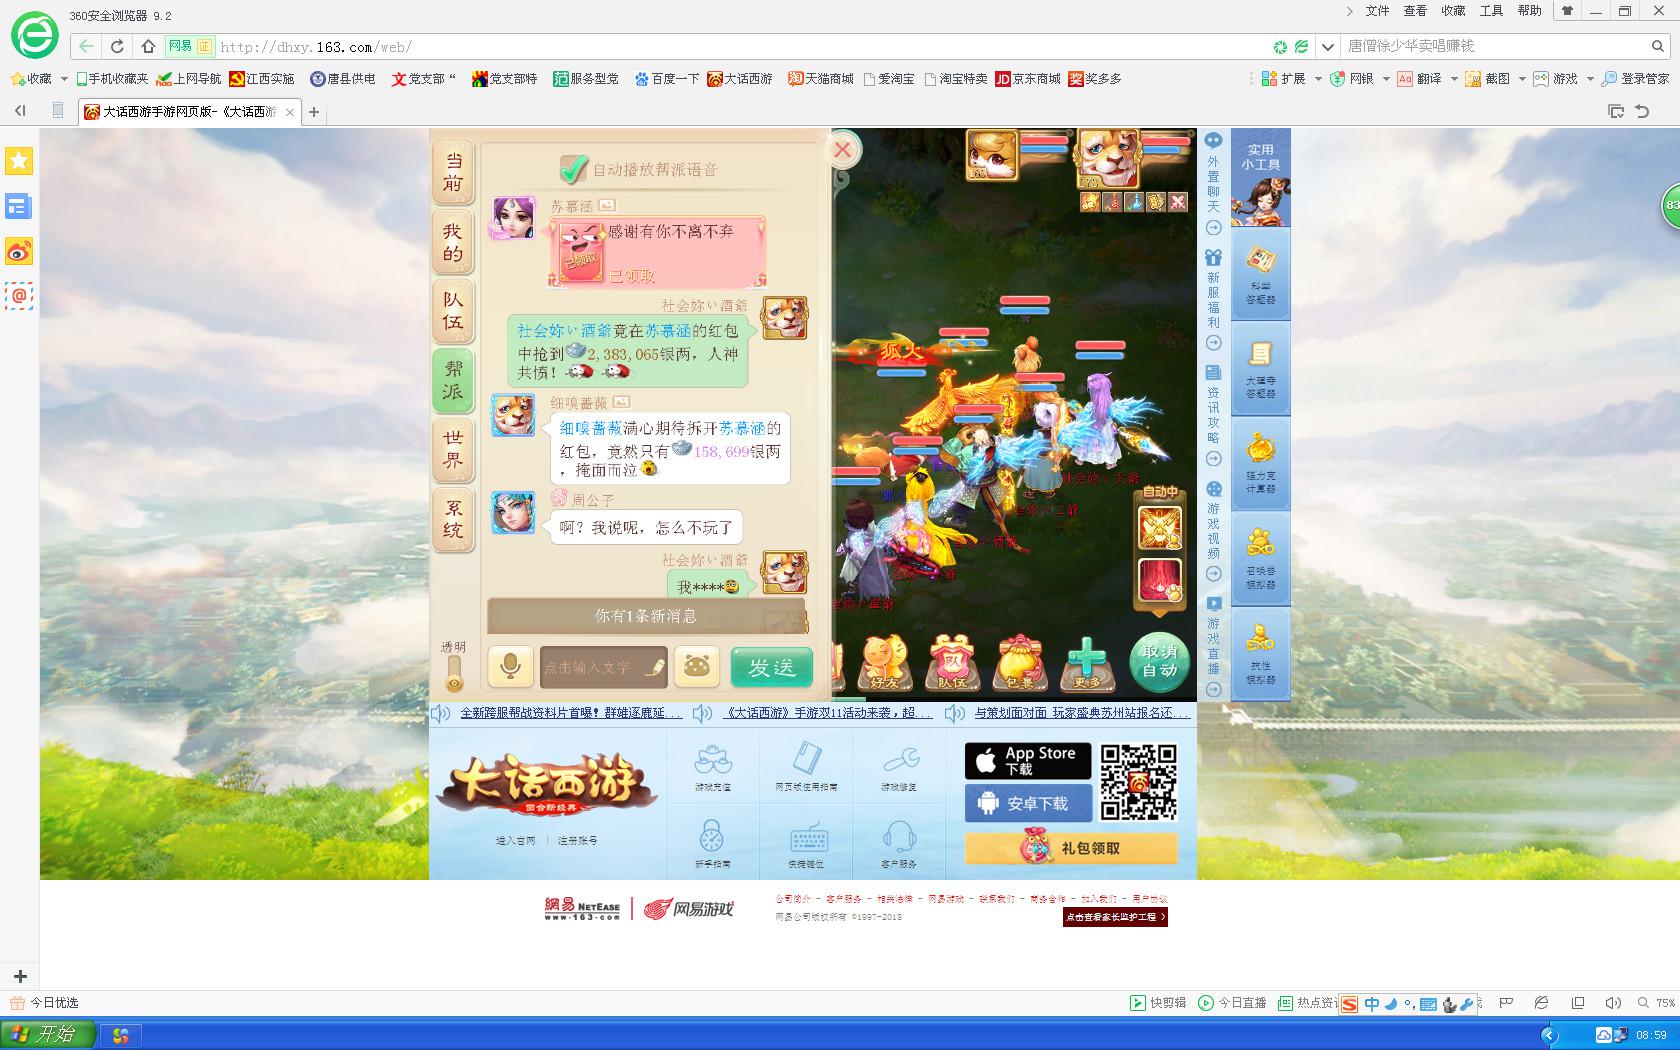Toggle Sogou punctuation mode

coord(1409,1004)
